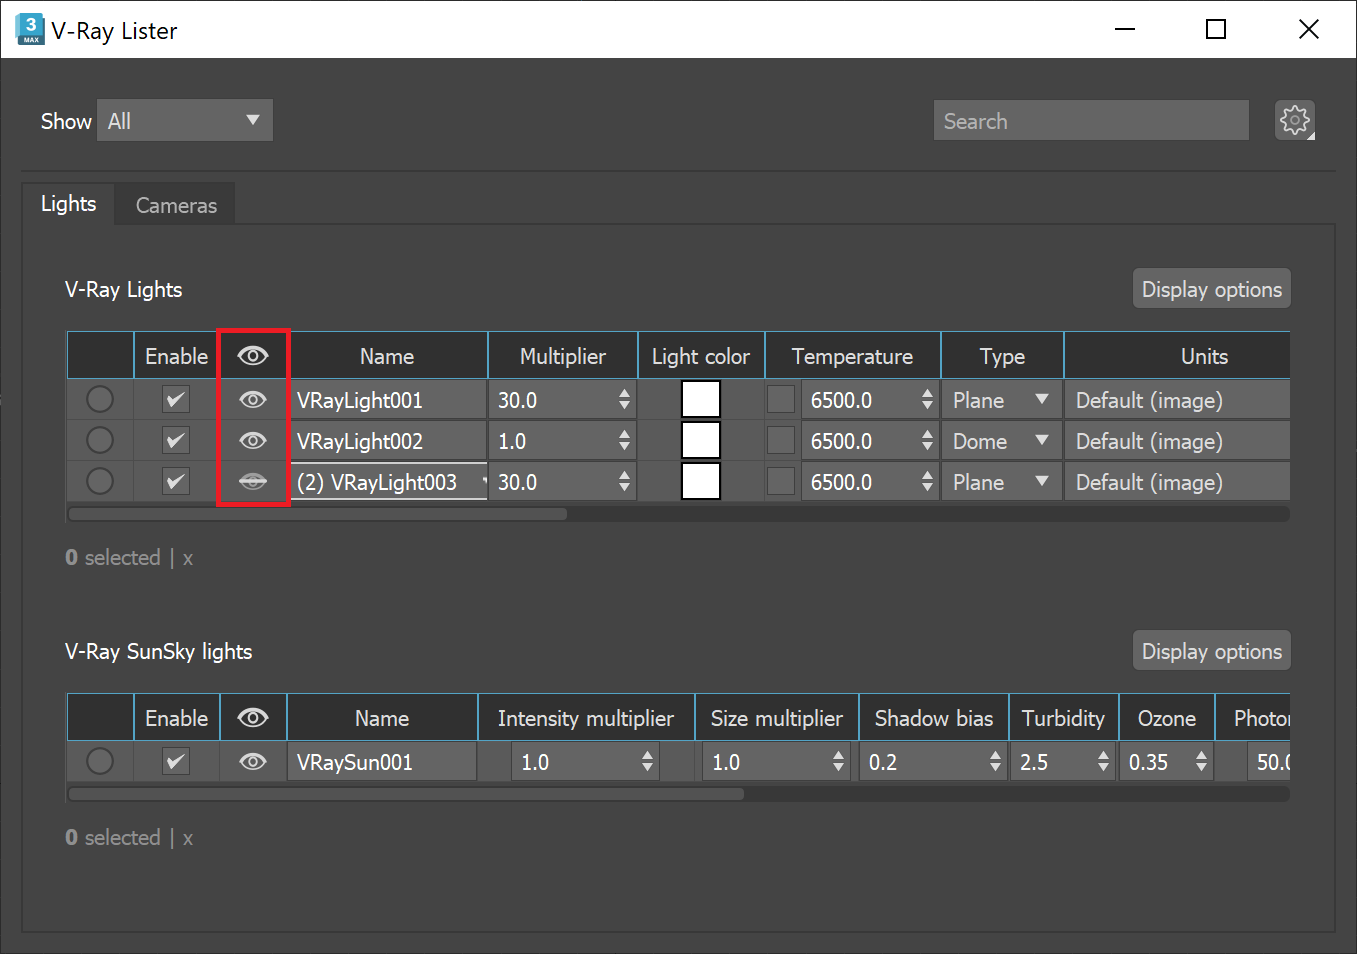Screen dimensions: 1357x954
Task: Select VRayLight002 via its radio button
Action: pyautogui.click(x=100, y=440)
